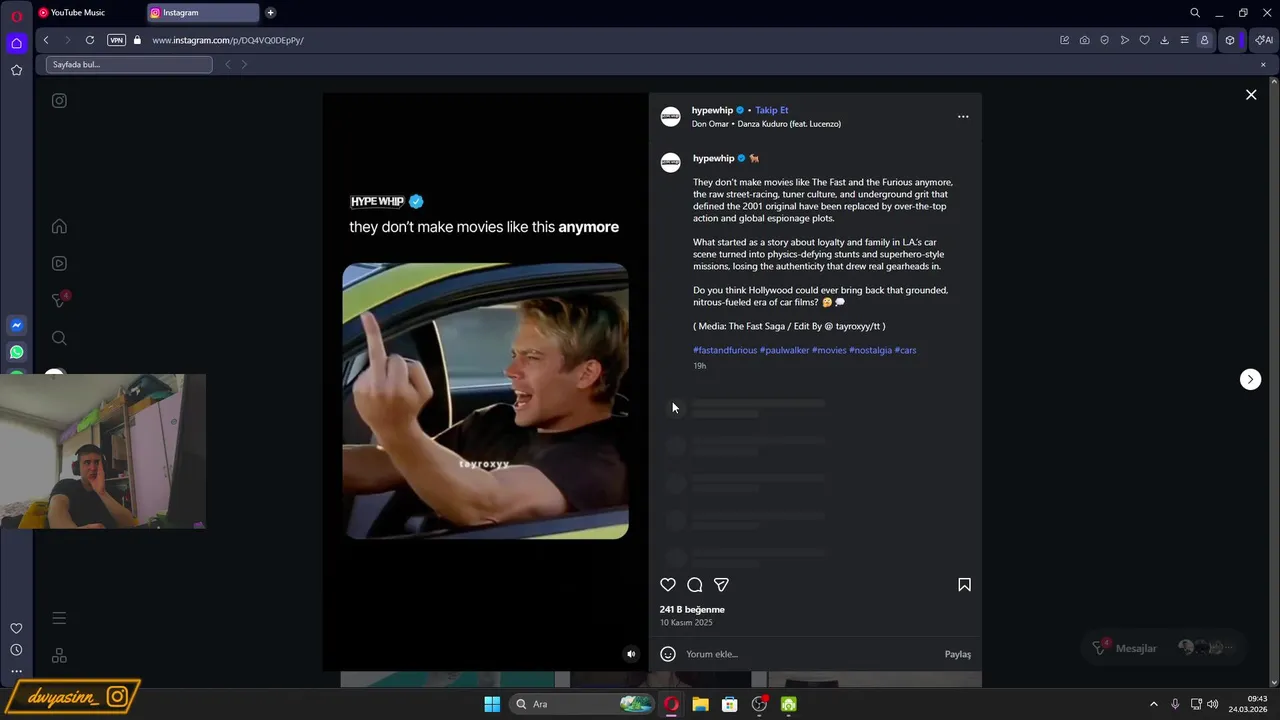Viewport: 1280px width, 720px height.
Task: Open the send flow toolbar icon
Action: pyautogui.click(x=1125, y=40)
